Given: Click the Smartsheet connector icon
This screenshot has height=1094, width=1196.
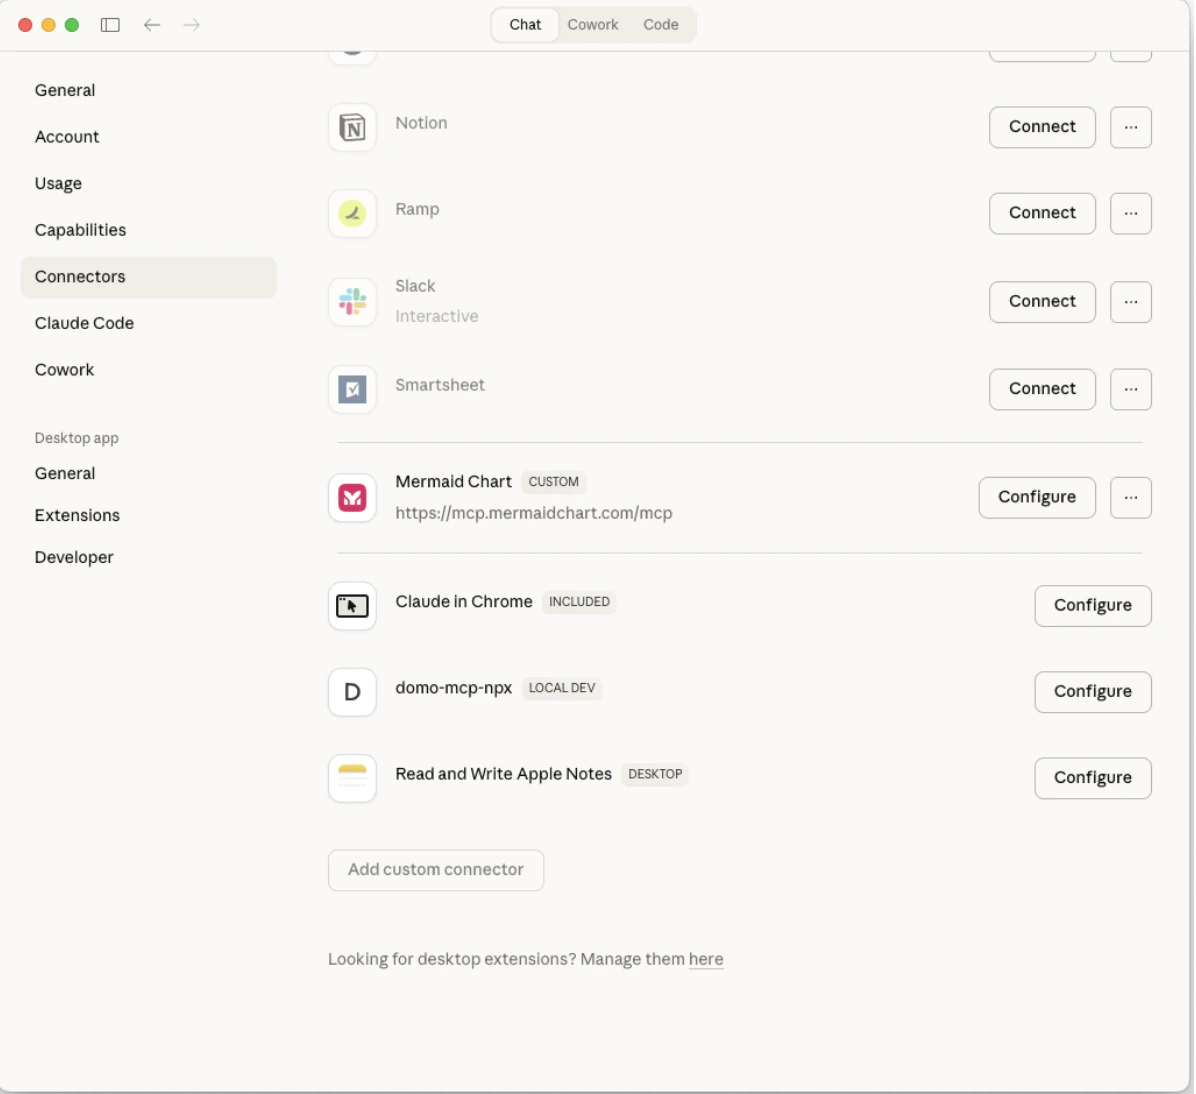Looking at the screenshot, I should (352, 390).
